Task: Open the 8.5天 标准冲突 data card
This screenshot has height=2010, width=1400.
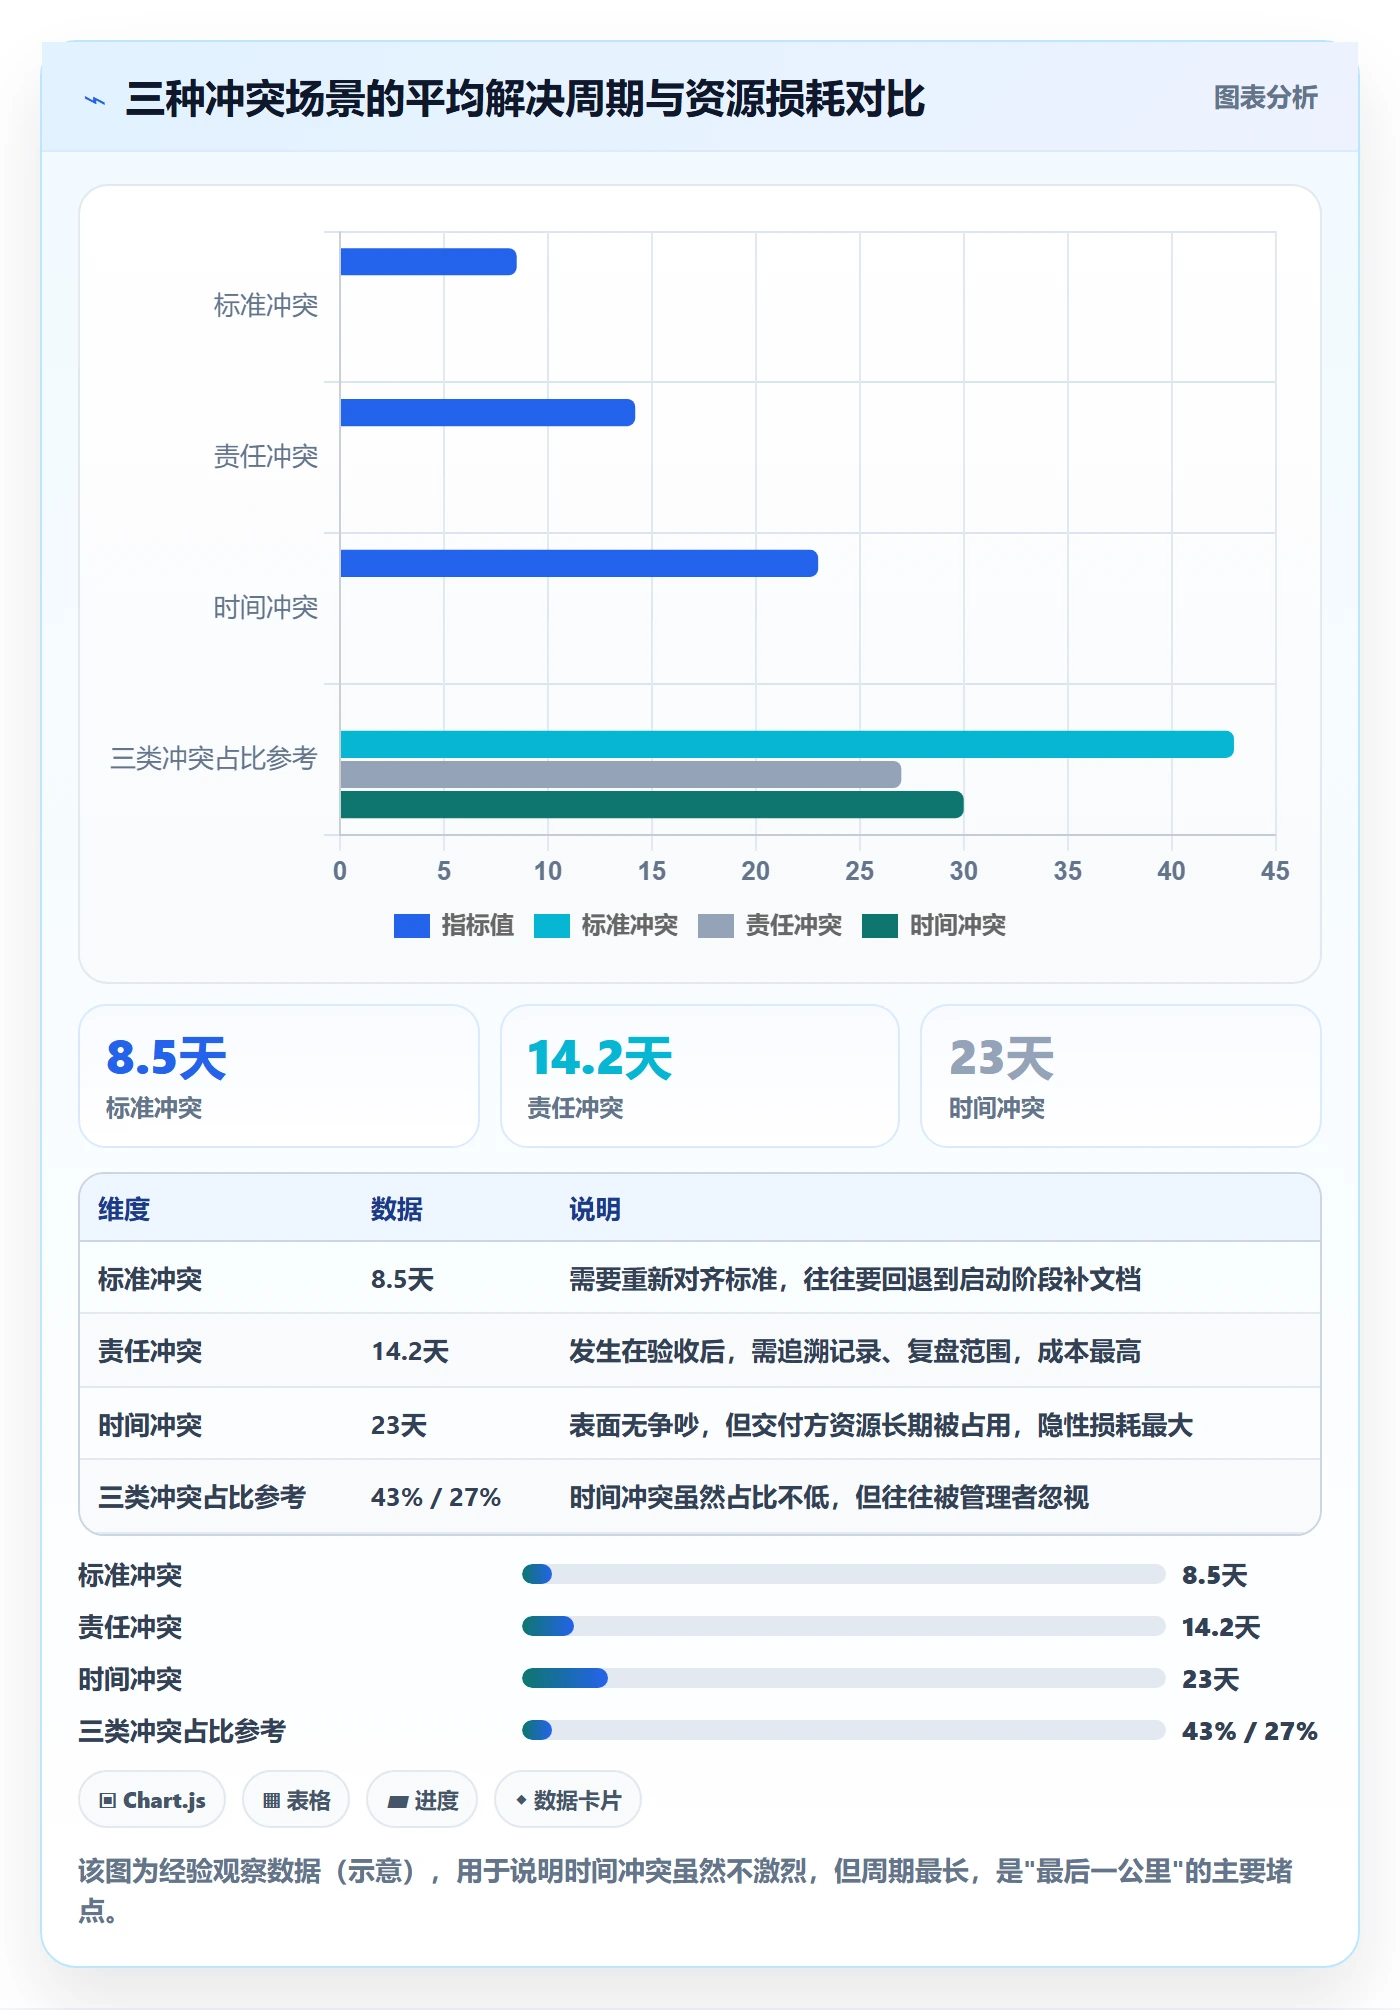Action: 279,1076
